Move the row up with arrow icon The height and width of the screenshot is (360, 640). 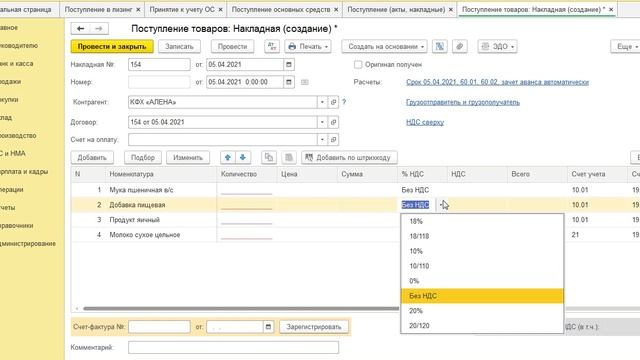(228, 158)
